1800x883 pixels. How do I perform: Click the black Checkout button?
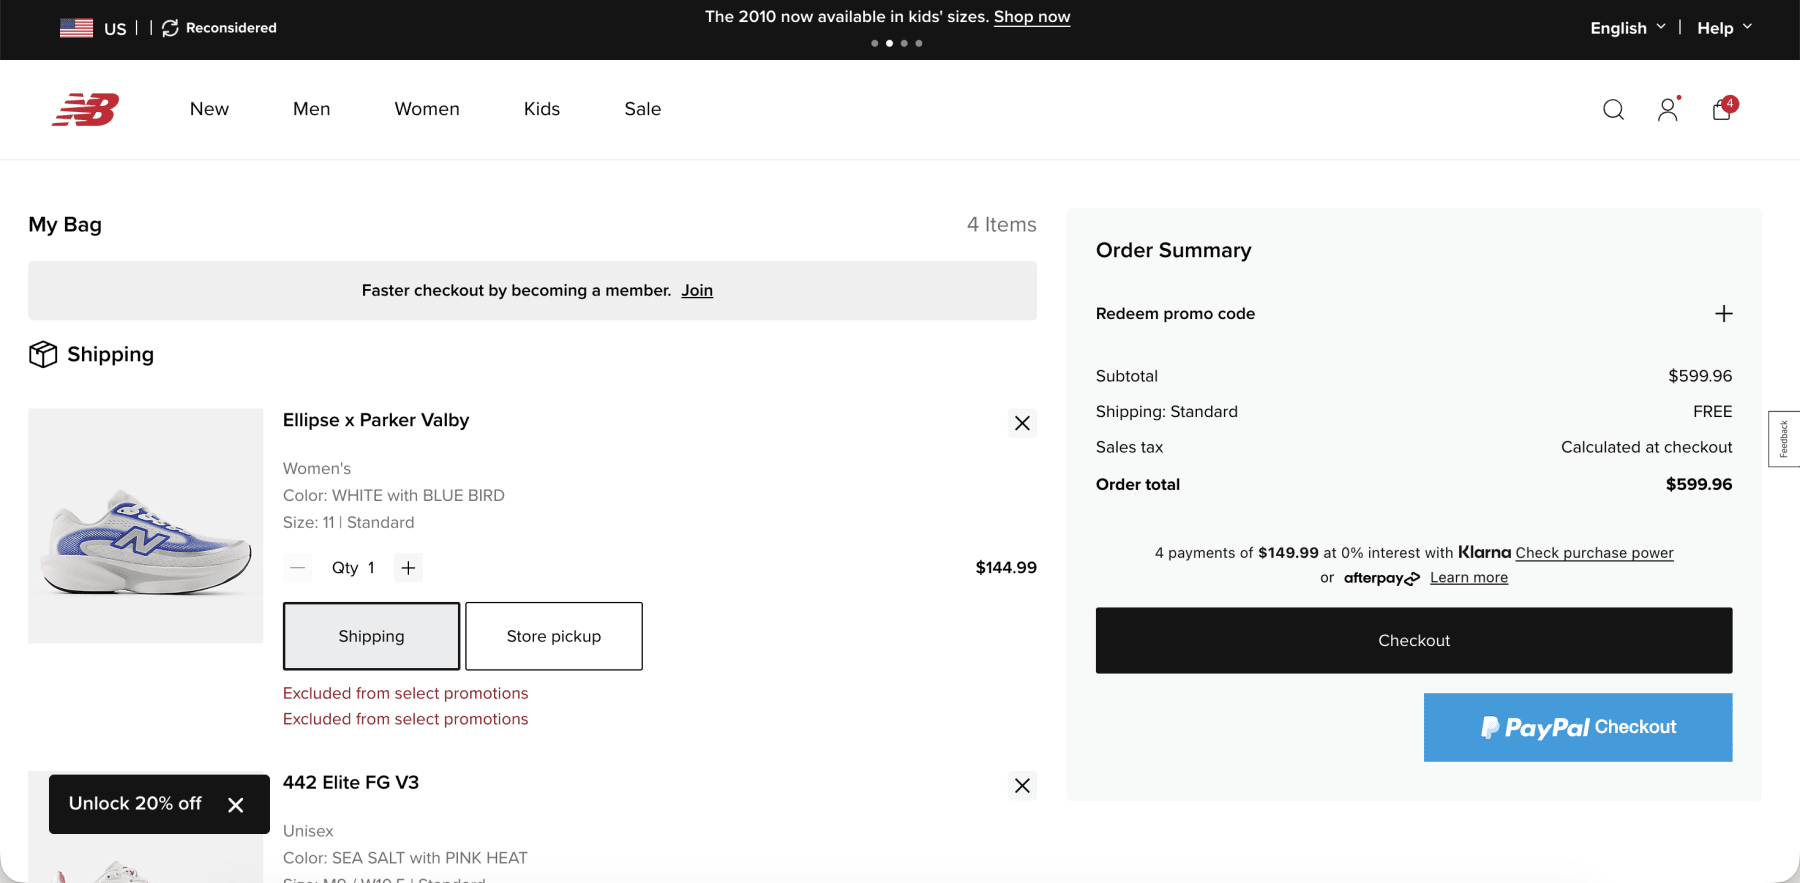[1414, 640]
